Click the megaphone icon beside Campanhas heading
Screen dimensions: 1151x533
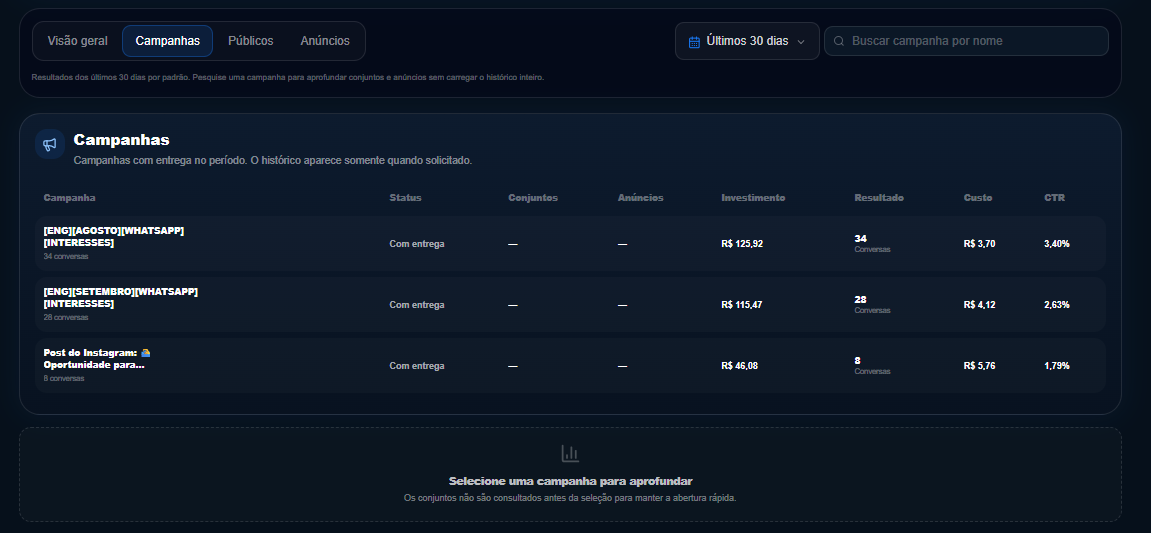point(50,144)
